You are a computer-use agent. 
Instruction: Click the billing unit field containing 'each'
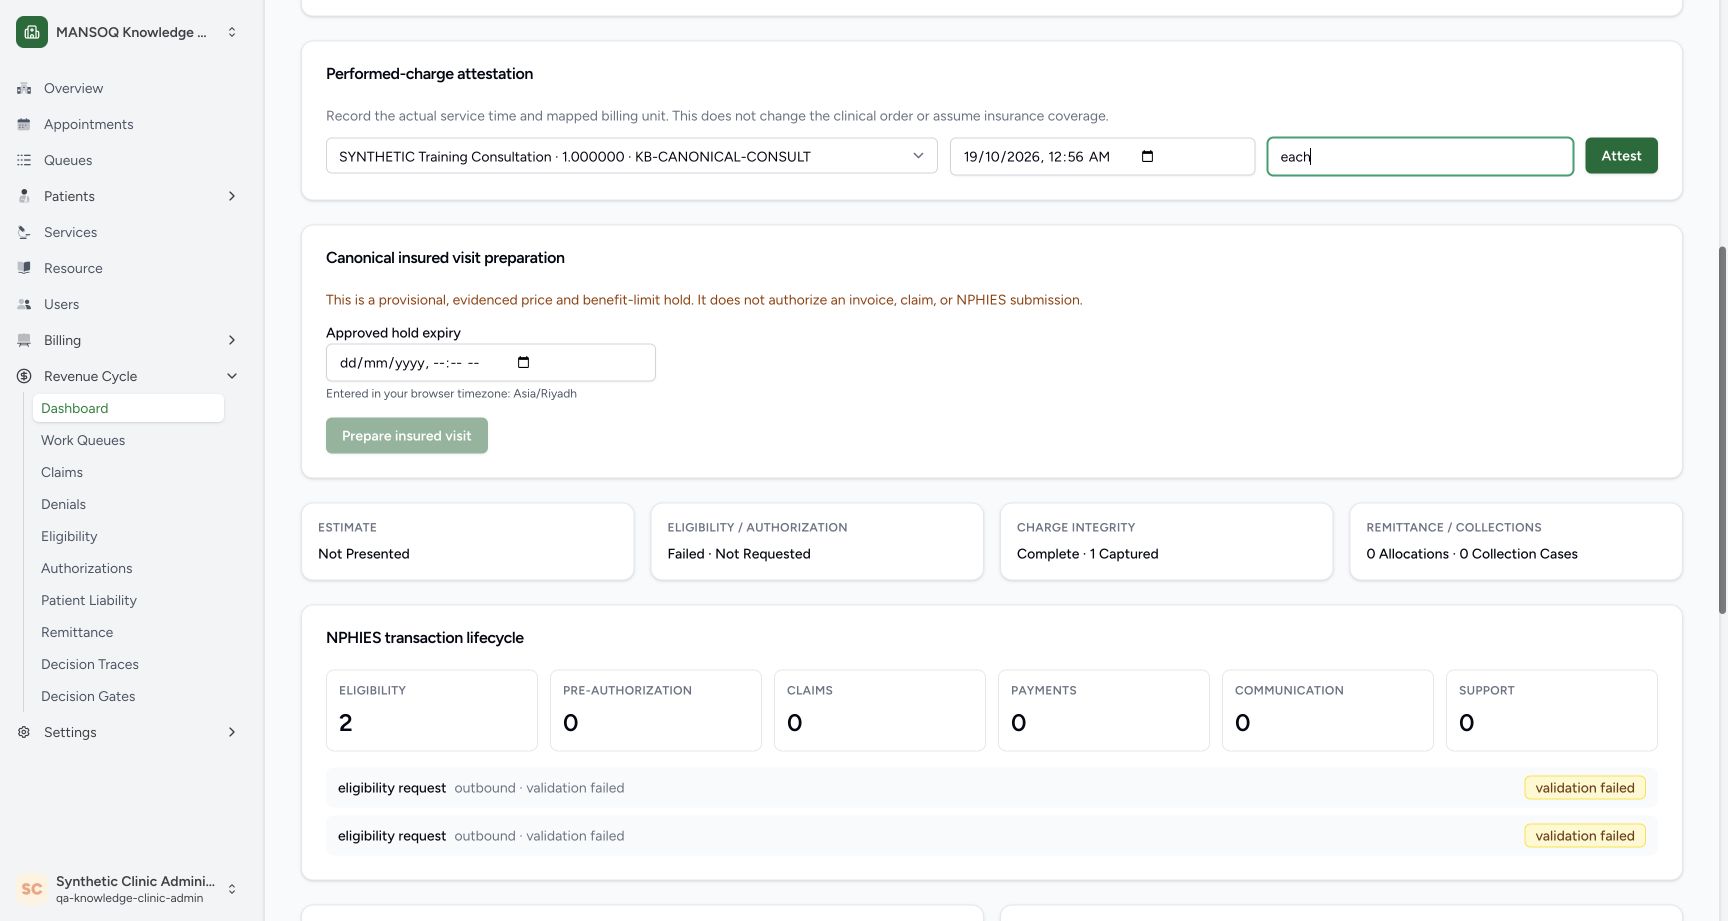click(1420, 156)
